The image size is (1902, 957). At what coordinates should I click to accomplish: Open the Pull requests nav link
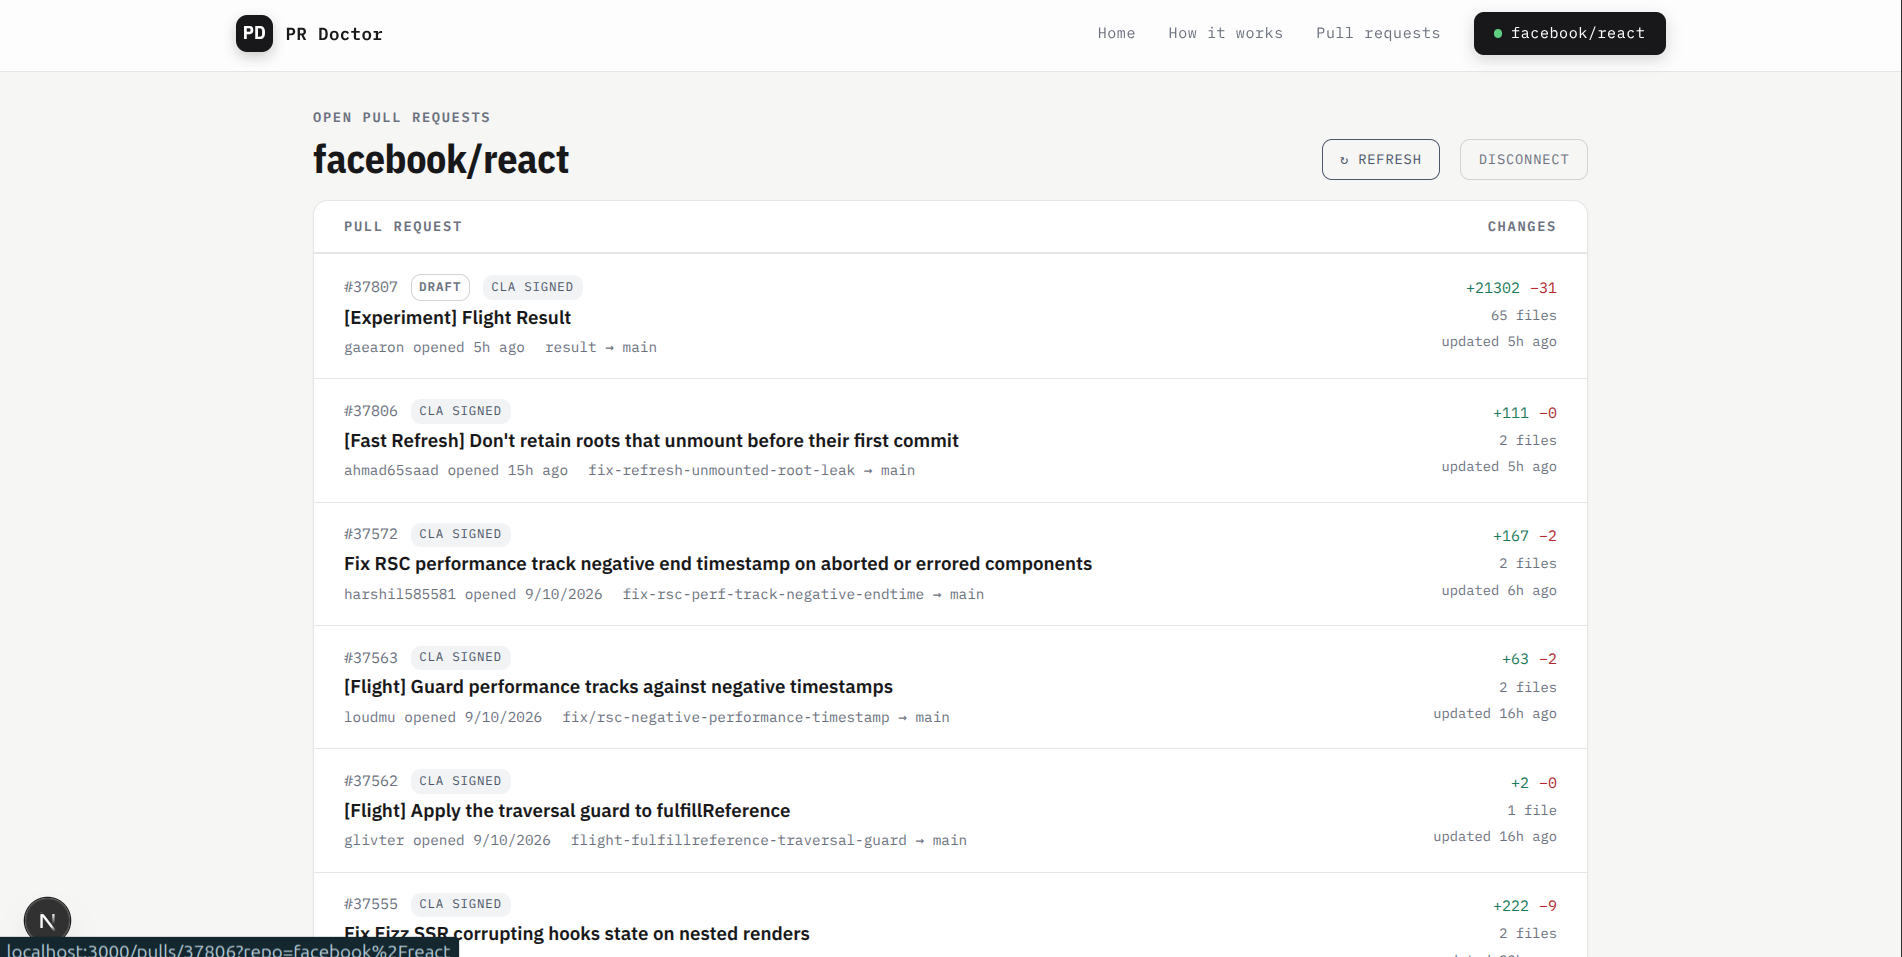pos(1378,33)
